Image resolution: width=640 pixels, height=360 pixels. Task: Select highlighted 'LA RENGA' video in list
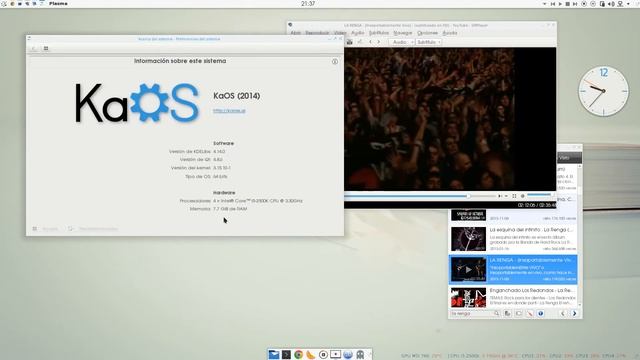[x=513, y=269]
